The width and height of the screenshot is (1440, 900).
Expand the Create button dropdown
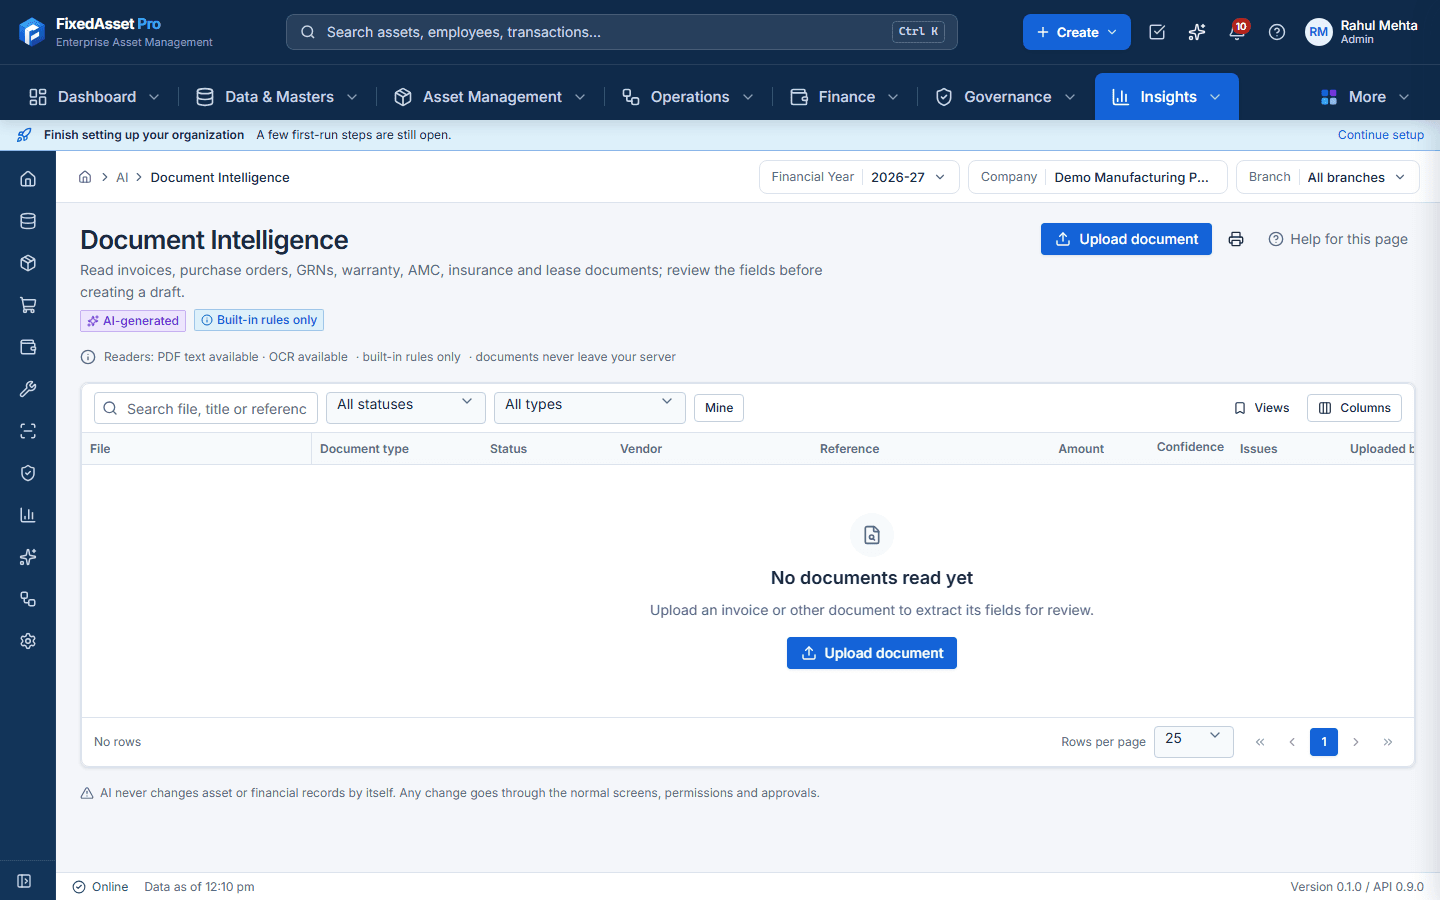point(1077,32)
